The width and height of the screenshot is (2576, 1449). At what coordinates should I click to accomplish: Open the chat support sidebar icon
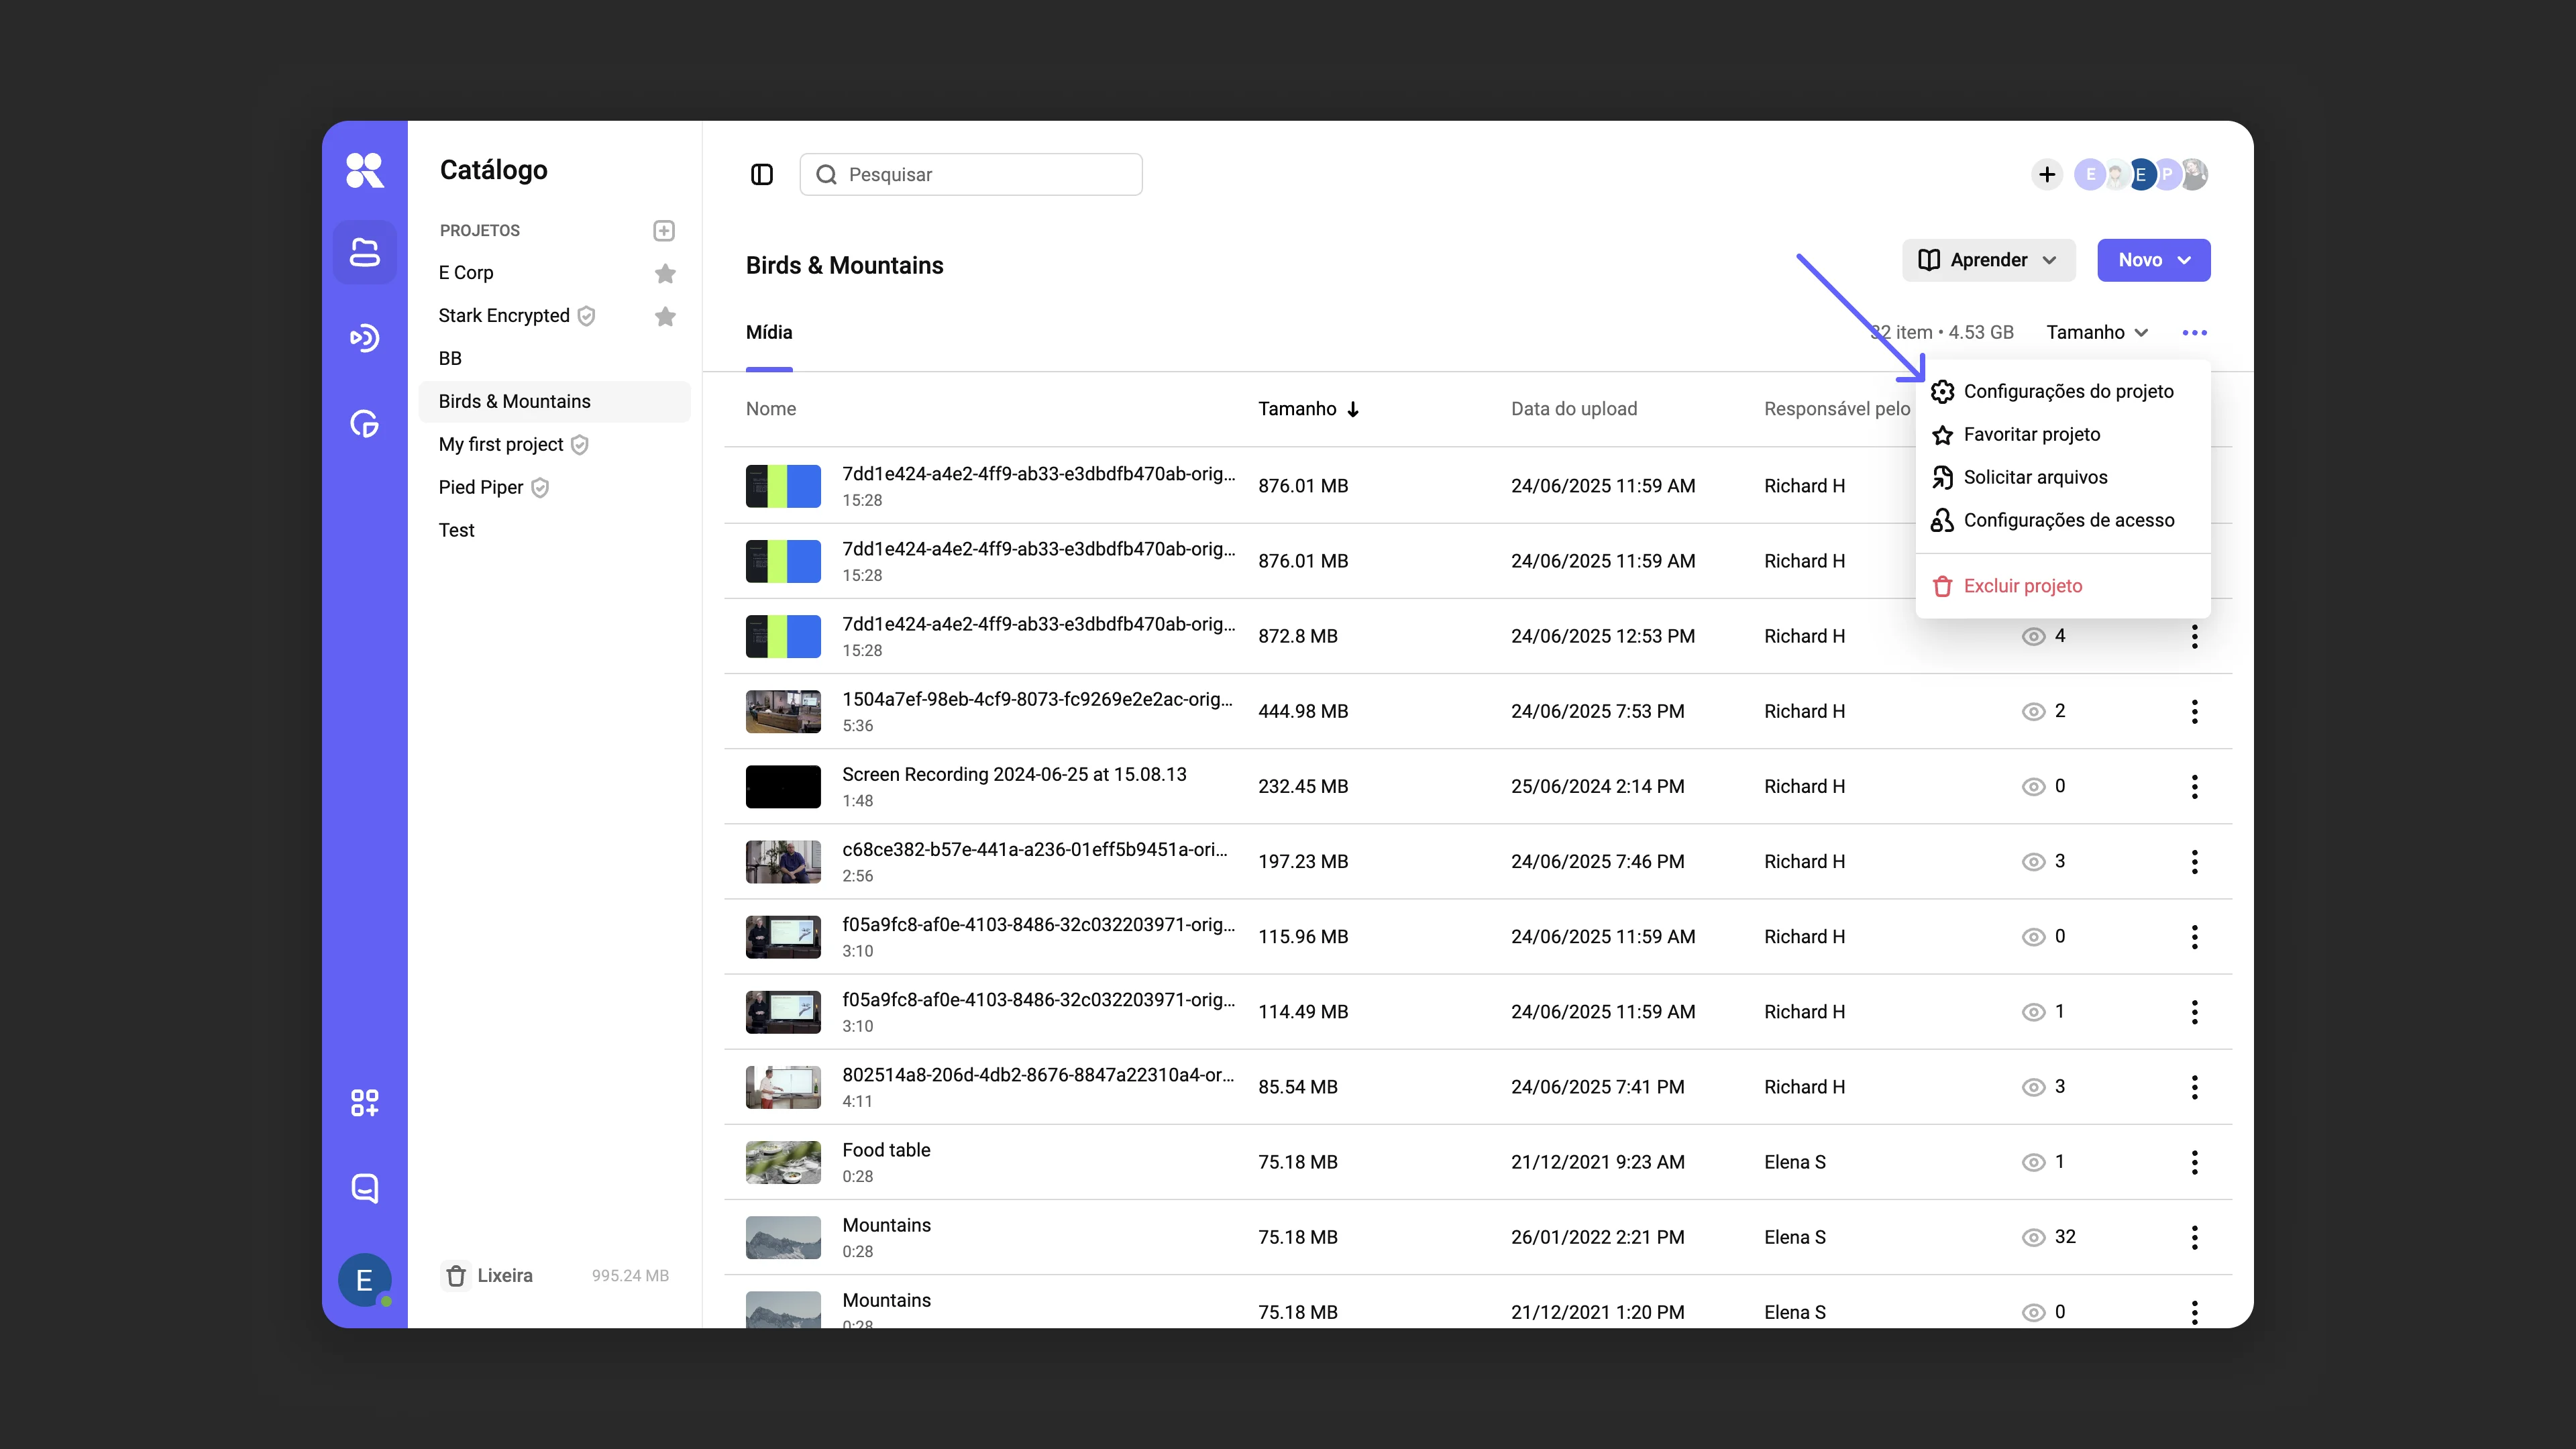click(365, 1188)
